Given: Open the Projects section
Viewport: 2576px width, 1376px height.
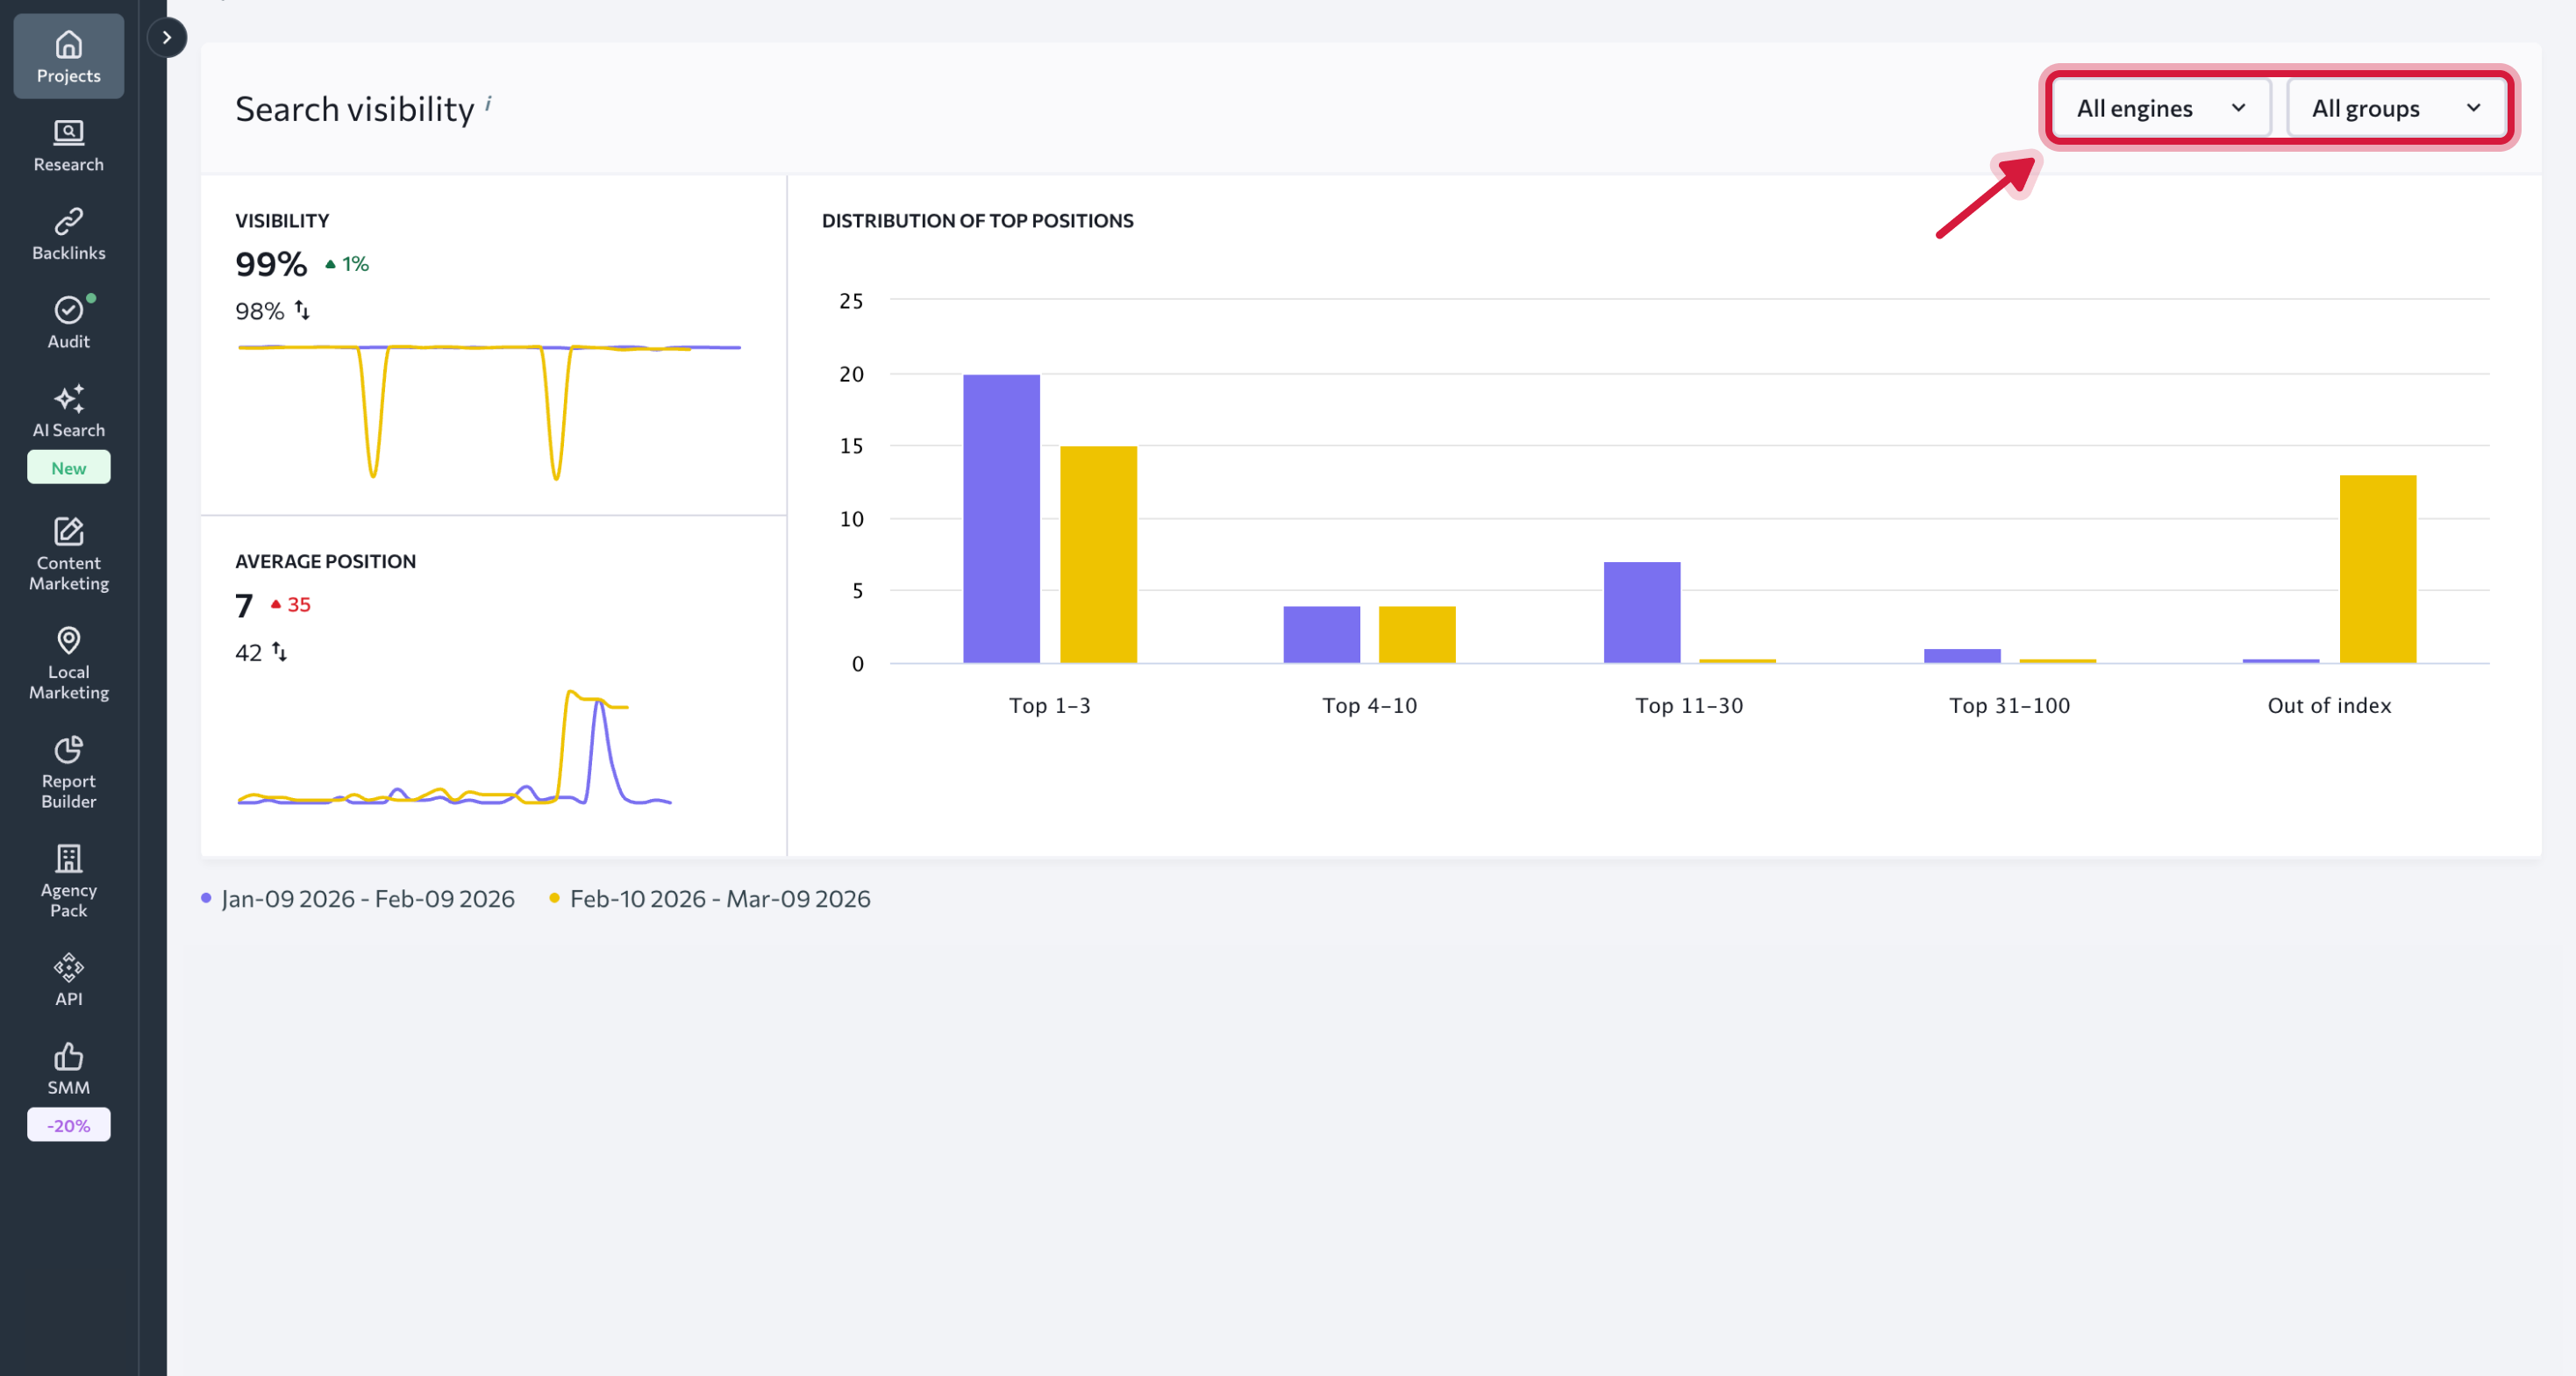Looking at the screenshot, I should (x=68, y=55).
